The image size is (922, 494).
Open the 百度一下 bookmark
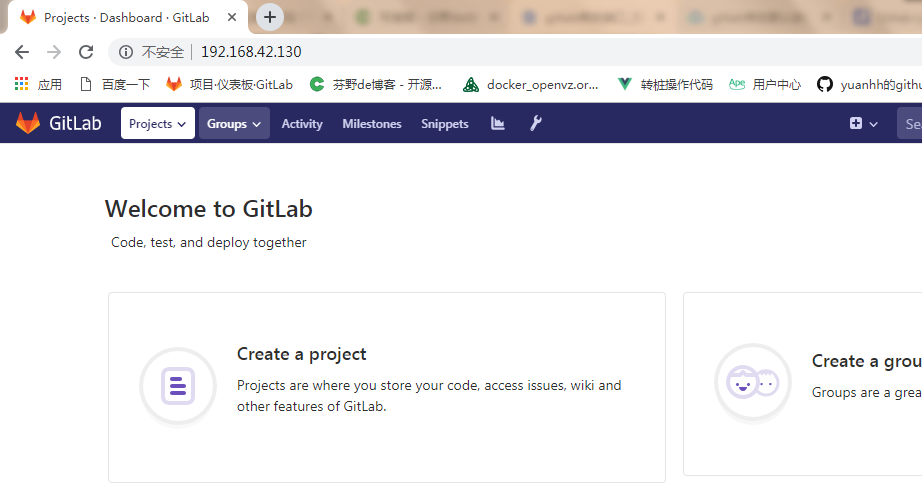click(x=115, y=85)
